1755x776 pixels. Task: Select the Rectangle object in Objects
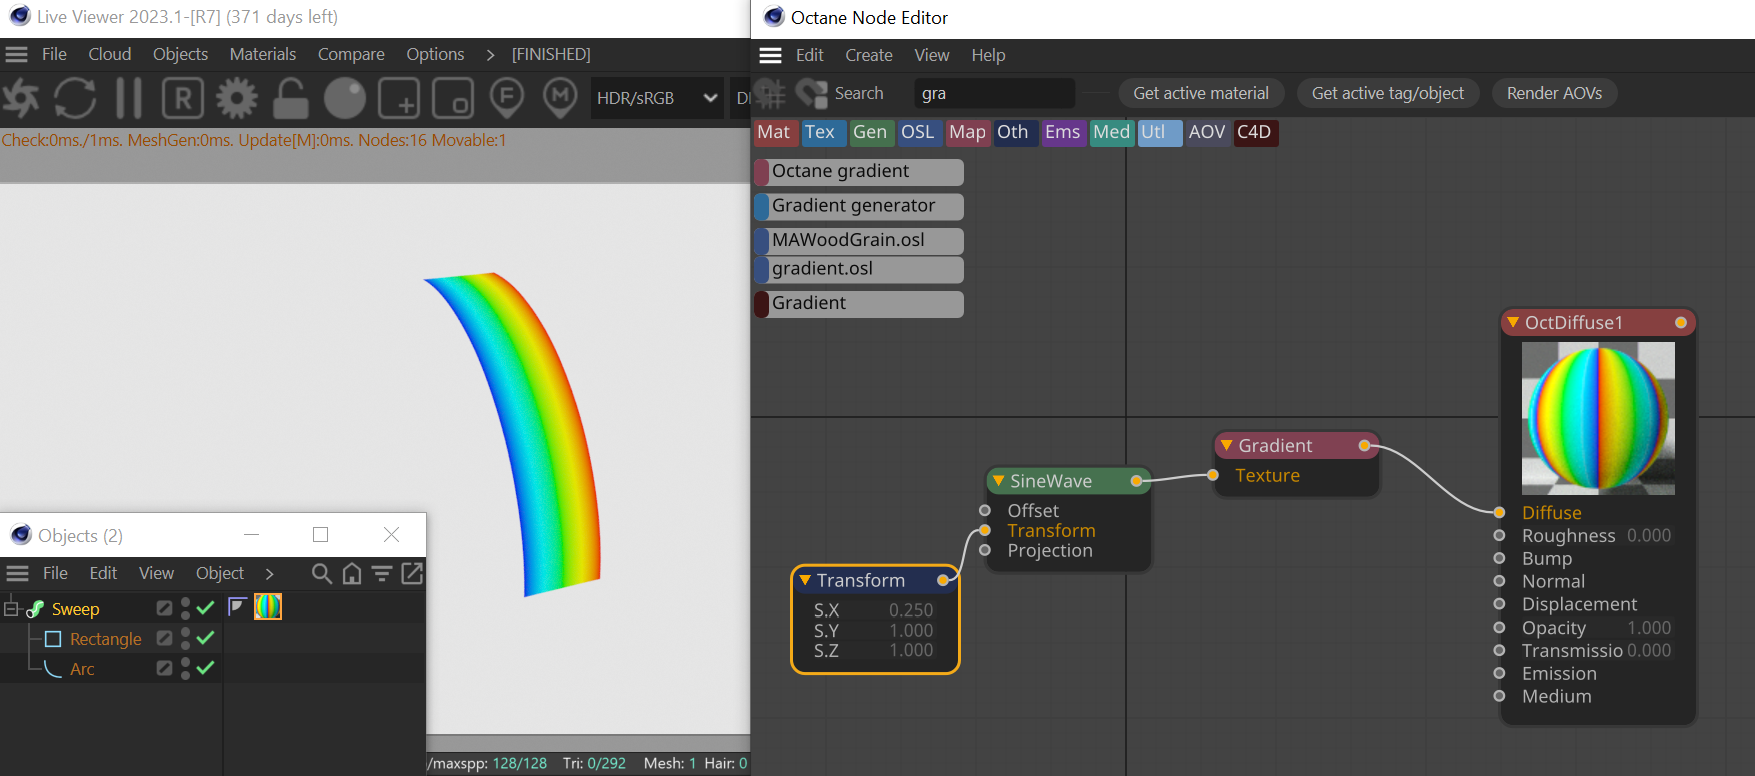point(106,639)
